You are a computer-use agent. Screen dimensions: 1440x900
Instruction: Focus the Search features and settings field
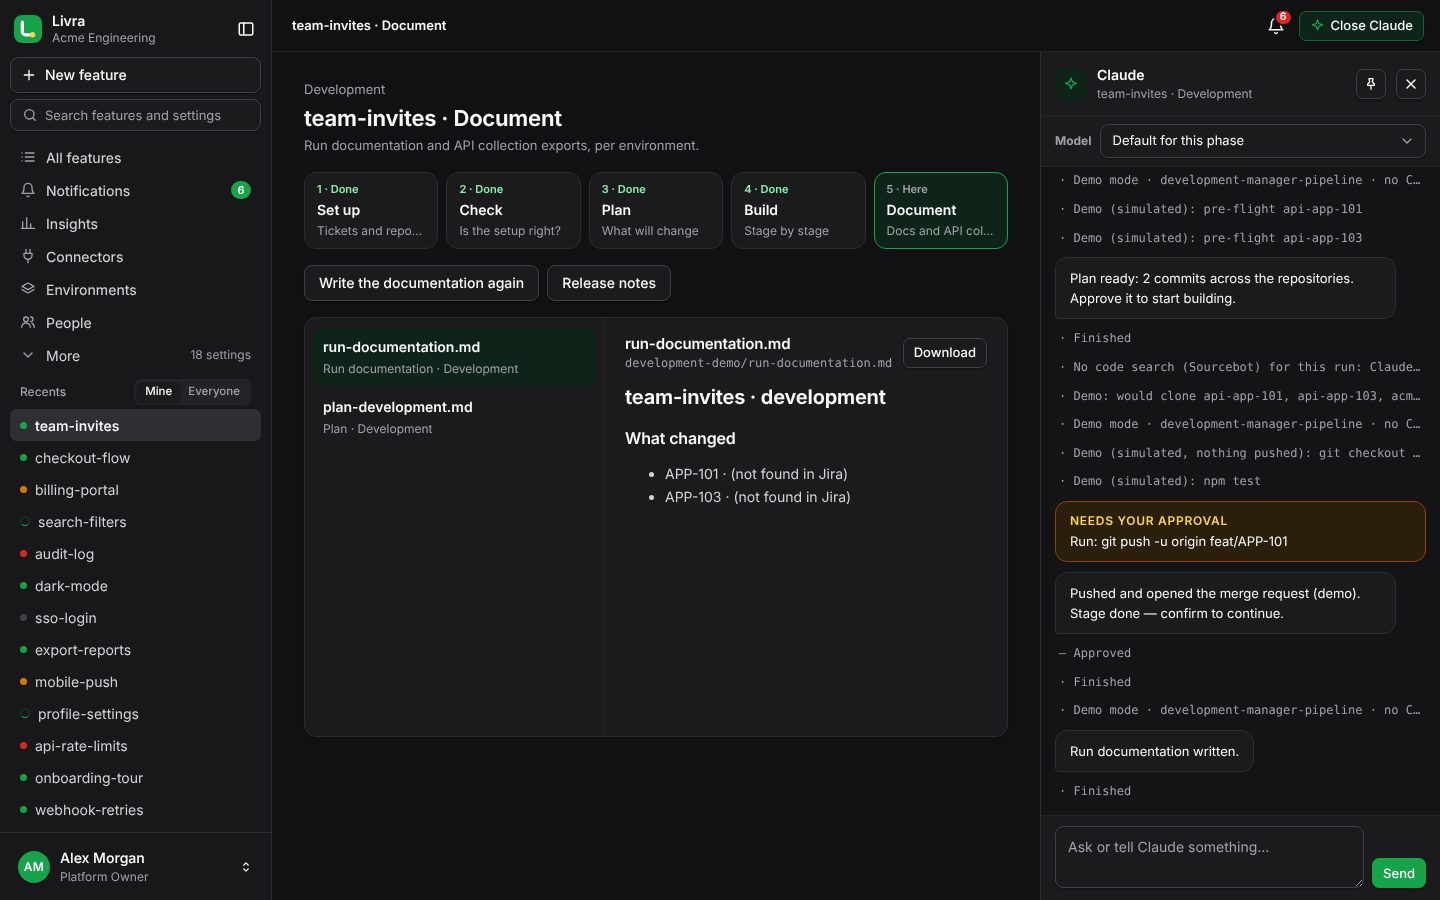click(x=135, y=115)
